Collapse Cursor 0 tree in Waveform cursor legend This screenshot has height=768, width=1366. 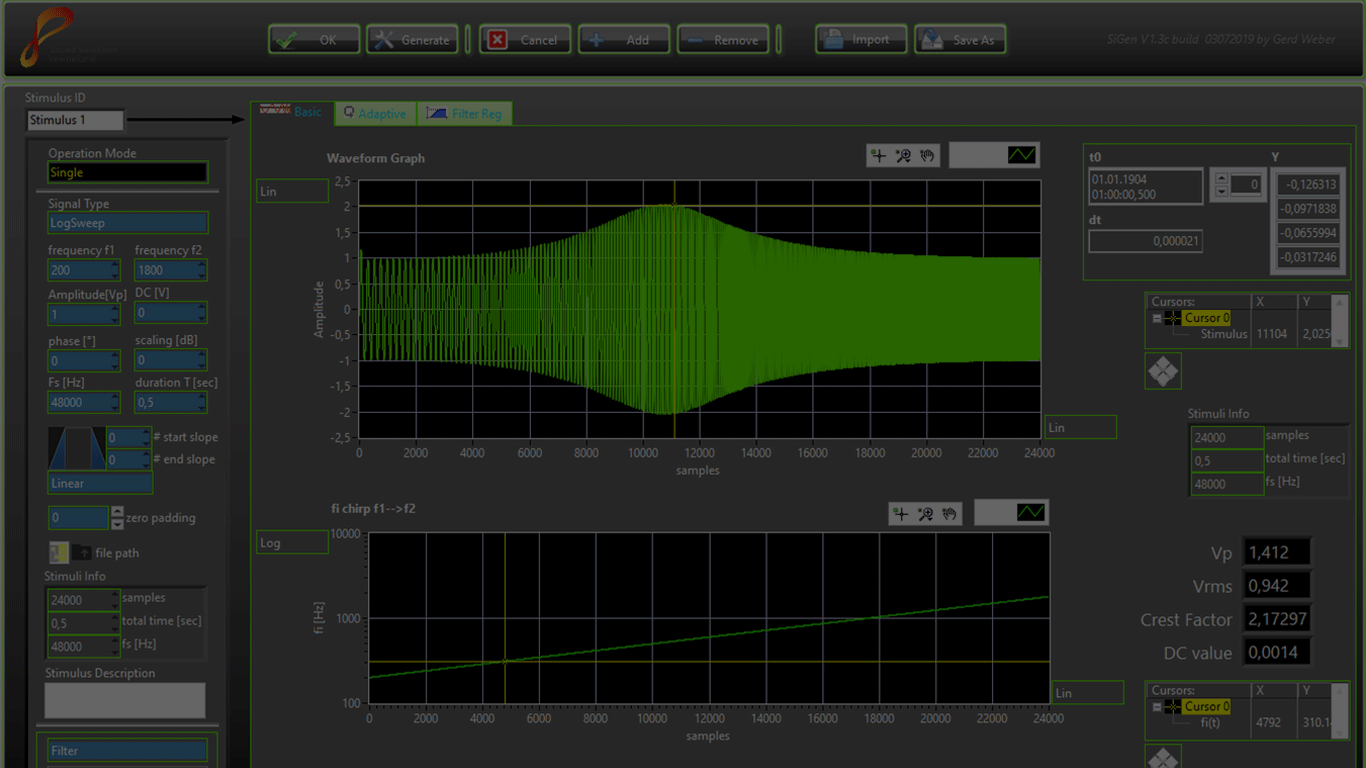click(1156, 318)
